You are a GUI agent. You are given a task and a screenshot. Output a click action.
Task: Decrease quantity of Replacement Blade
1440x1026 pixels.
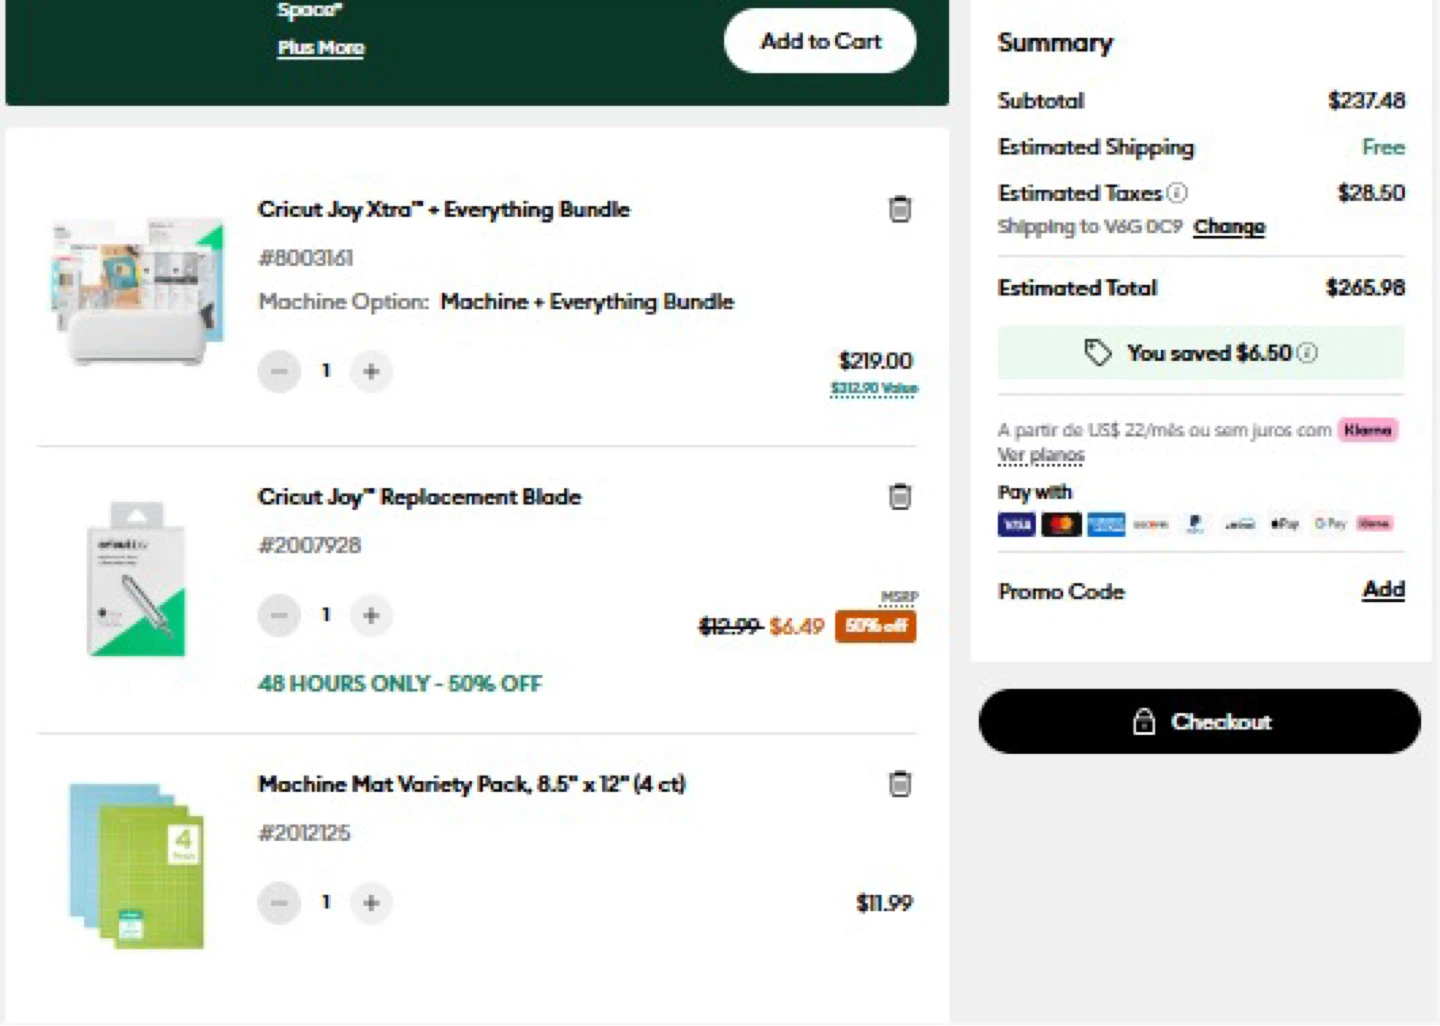click(x=279, y=615)
